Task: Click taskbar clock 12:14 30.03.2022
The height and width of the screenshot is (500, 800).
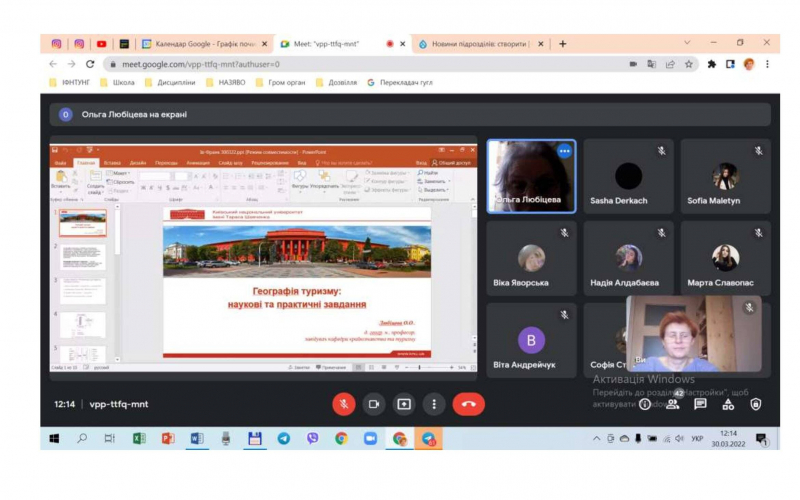Action: tap(729, 439)
